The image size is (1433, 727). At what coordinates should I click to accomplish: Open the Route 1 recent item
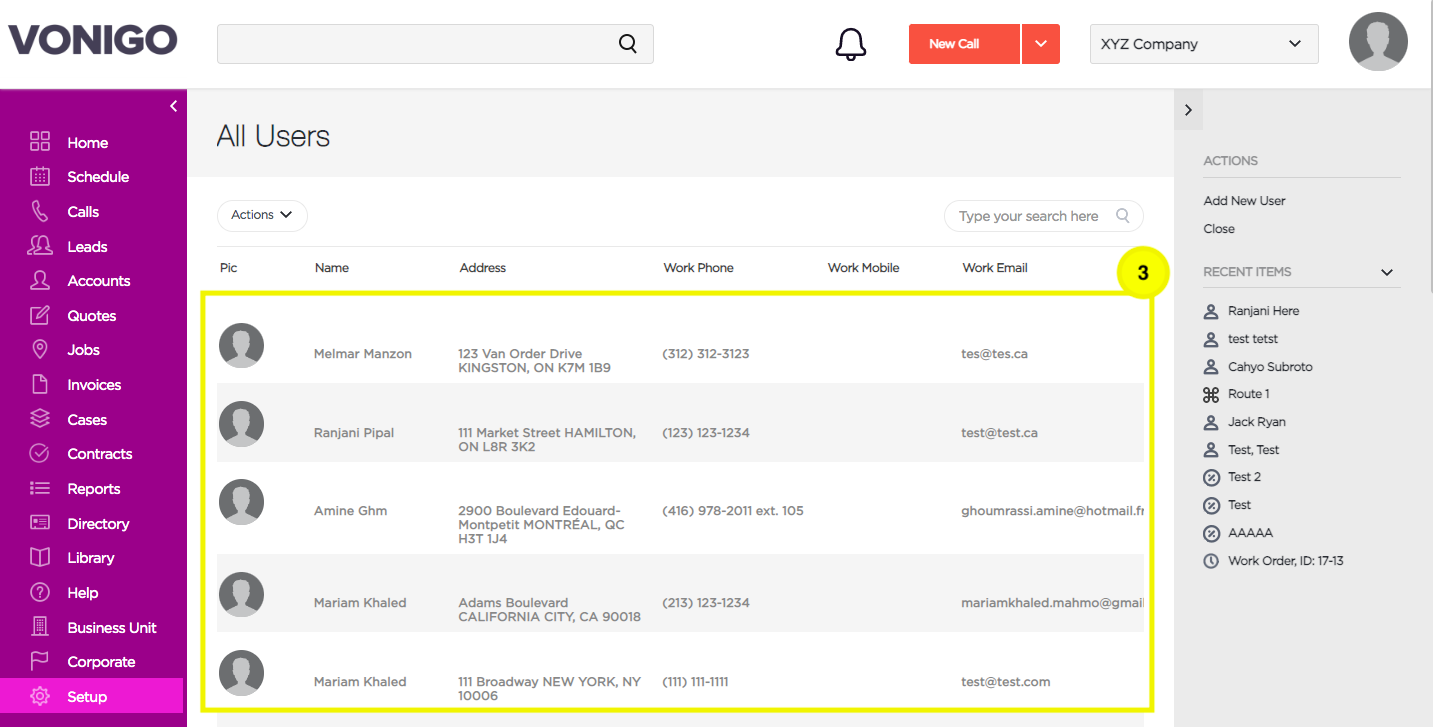point(1249,394)
